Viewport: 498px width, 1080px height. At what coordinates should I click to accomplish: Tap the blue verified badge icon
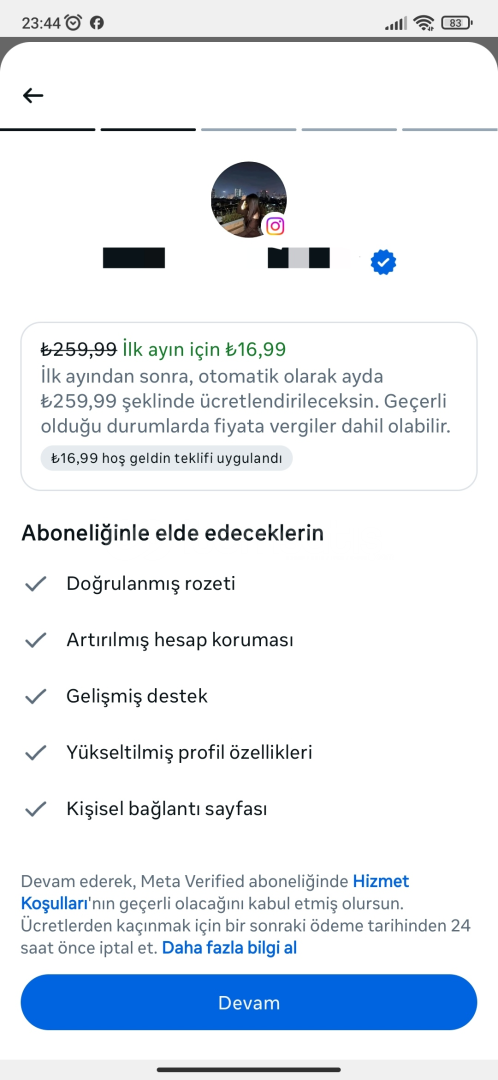(383, 262)
